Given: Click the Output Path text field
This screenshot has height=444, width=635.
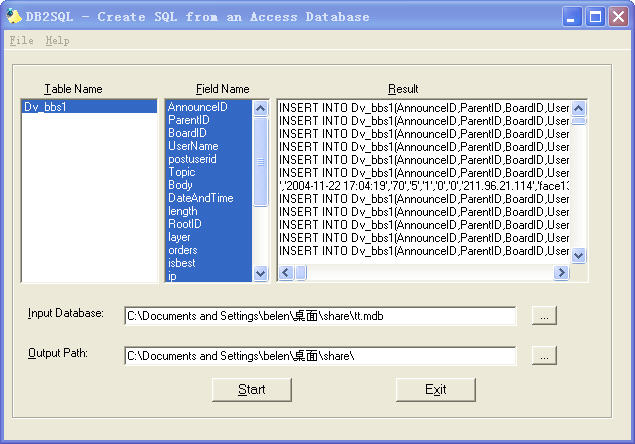Looking at the screenshot, I should click(320, 356).
